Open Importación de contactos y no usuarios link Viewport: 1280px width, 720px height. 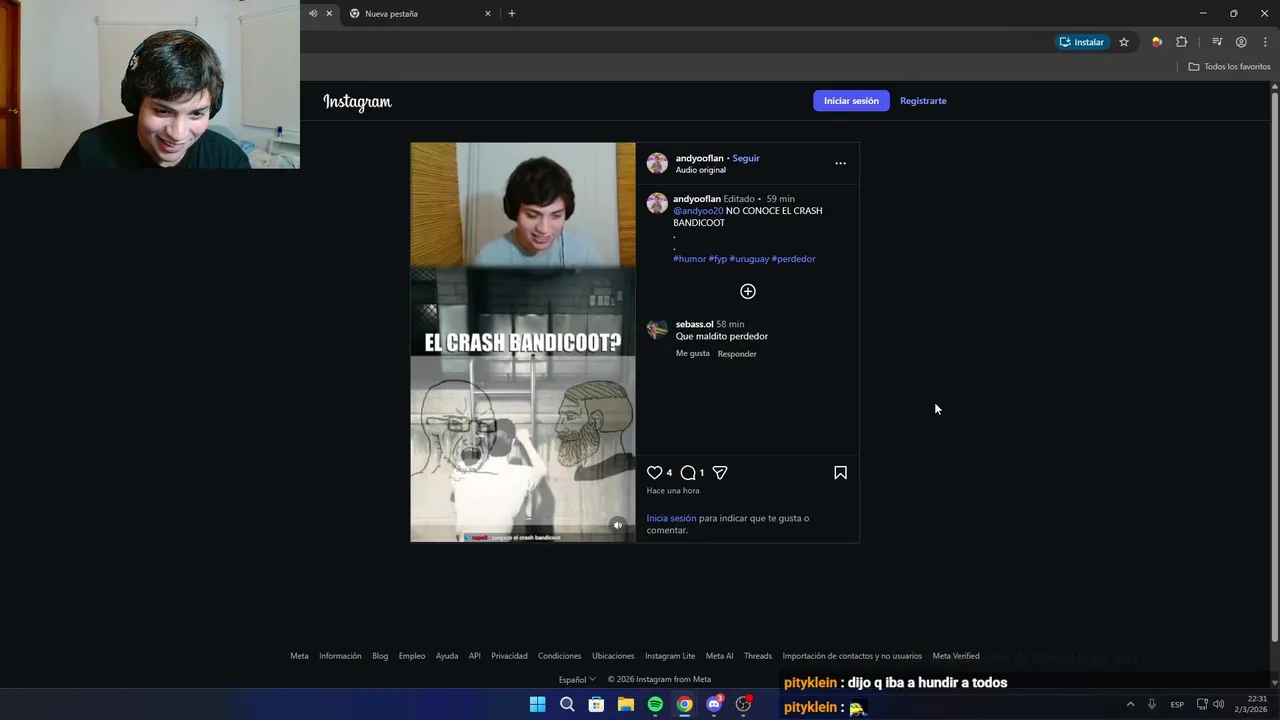pos(852,656)
